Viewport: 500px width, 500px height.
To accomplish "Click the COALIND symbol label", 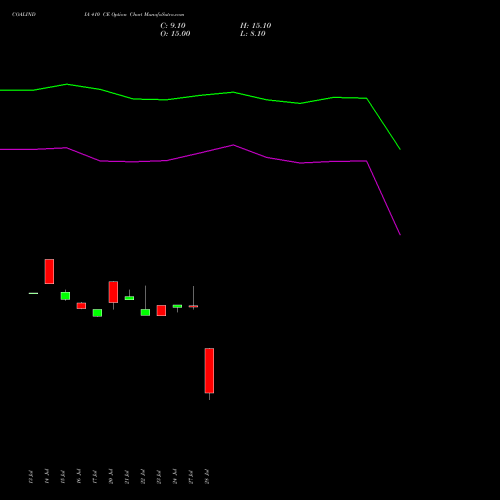I will (x=24, y=14).
